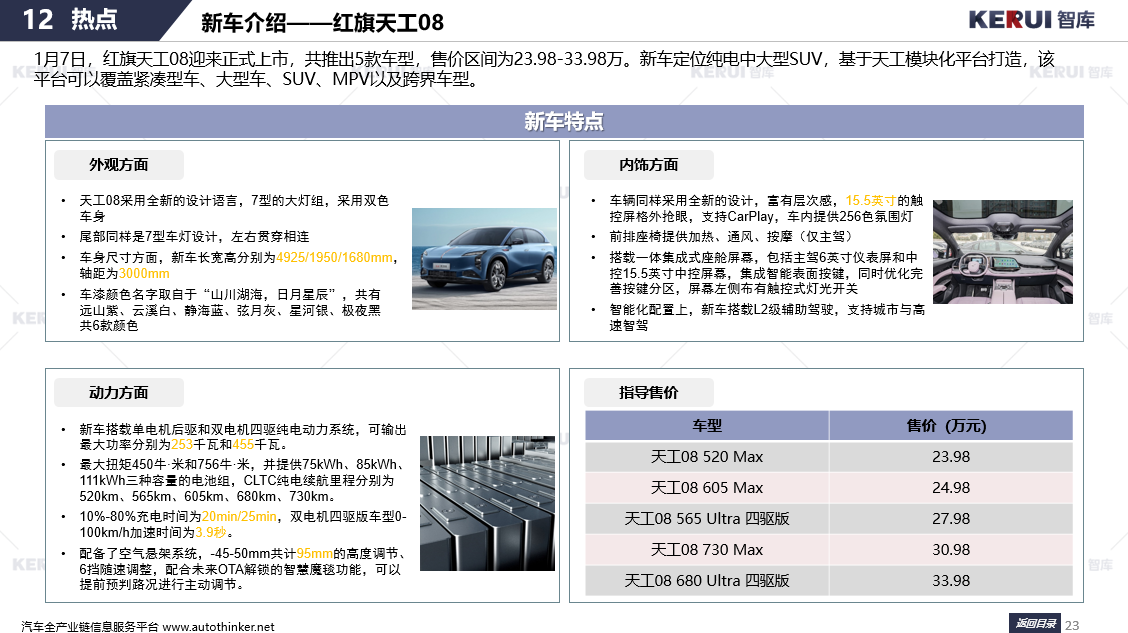Click bullet about 空气悬架系统
This screenshot has height=633, width=1128.
[242, 569]
